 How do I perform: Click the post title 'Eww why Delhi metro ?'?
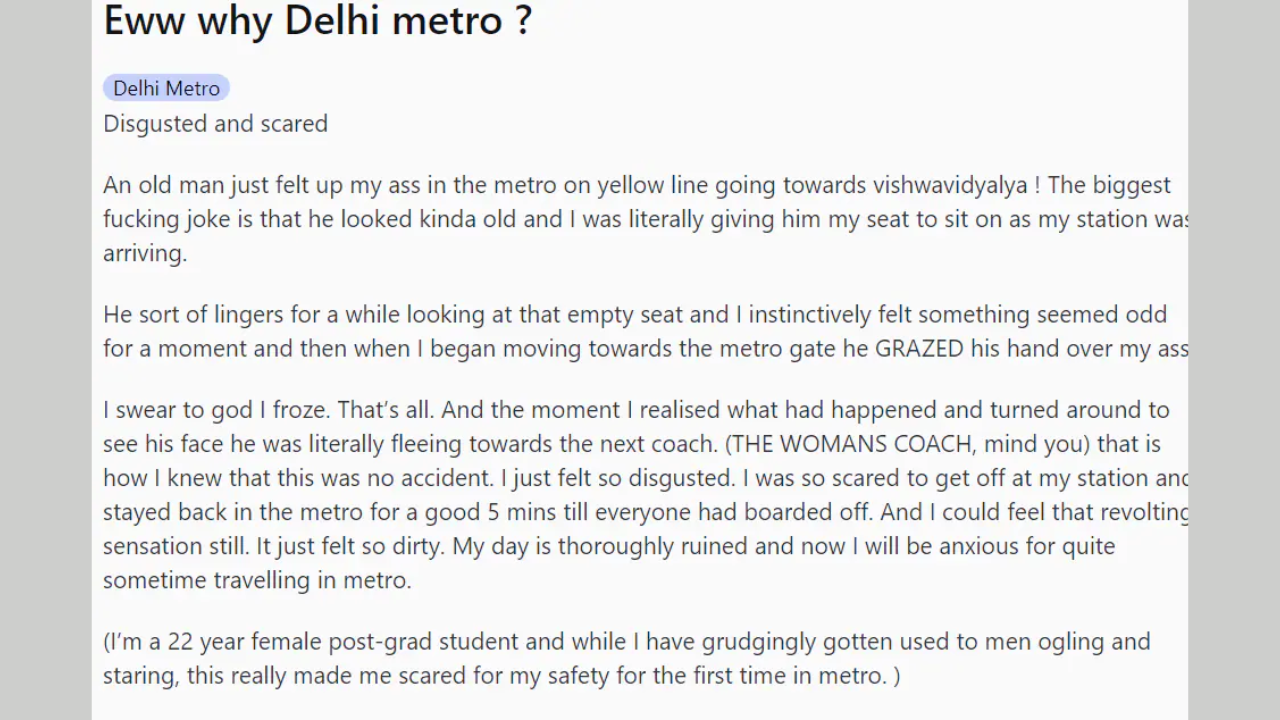click(317, 20)
